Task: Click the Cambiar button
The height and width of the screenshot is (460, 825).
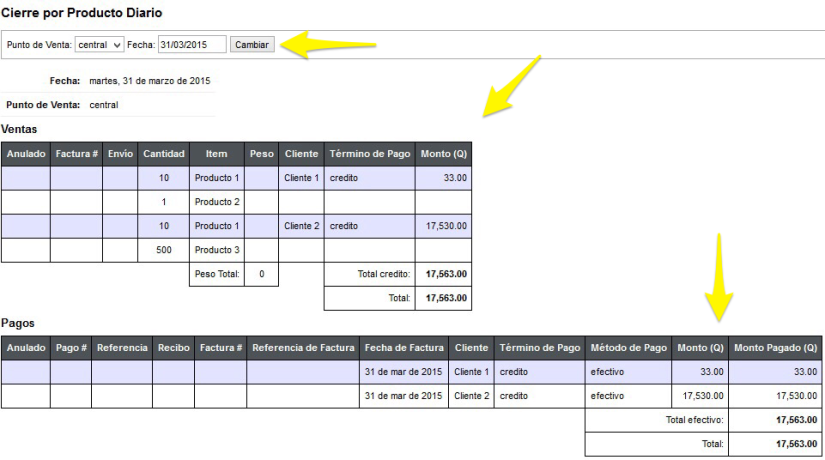Action: (x=252, y=45)
